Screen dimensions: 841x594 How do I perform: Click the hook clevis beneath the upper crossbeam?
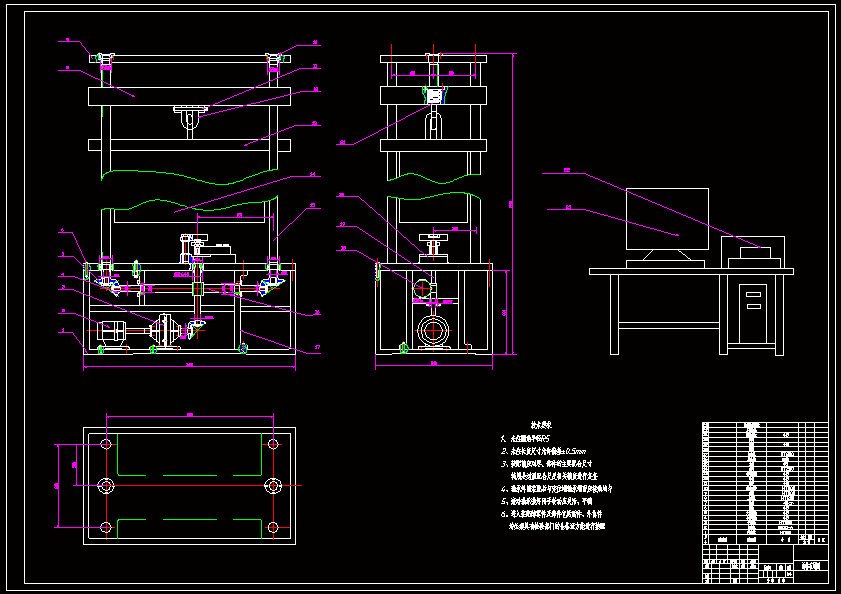(189, 120)
